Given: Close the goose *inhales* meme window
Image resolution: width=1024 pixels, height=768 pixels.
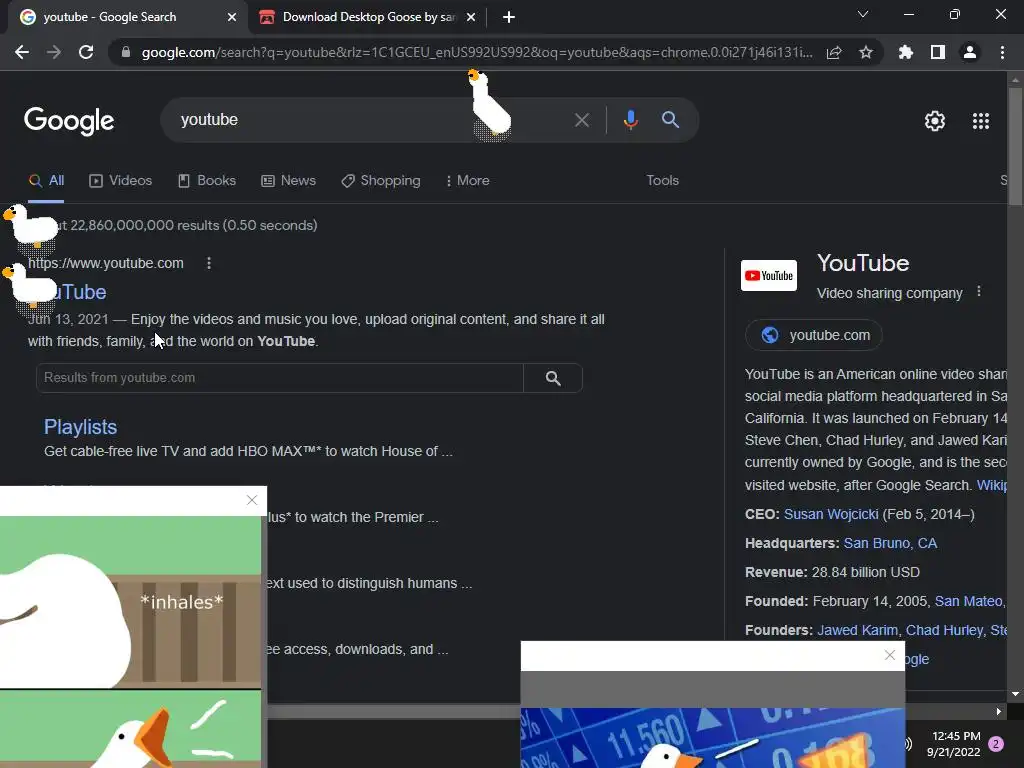Looking at the screenshot, I should pos(251,500).
